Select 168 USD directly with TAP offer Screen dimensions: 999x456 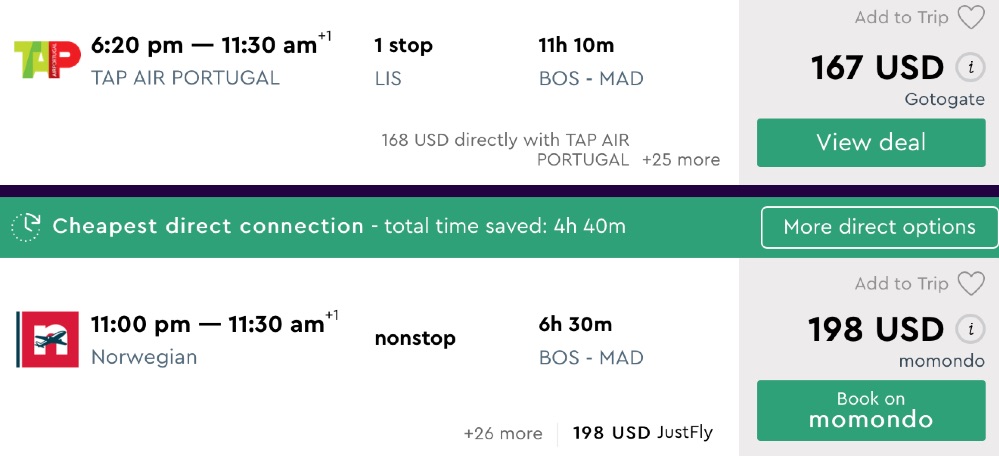click(x=506, y=149)
